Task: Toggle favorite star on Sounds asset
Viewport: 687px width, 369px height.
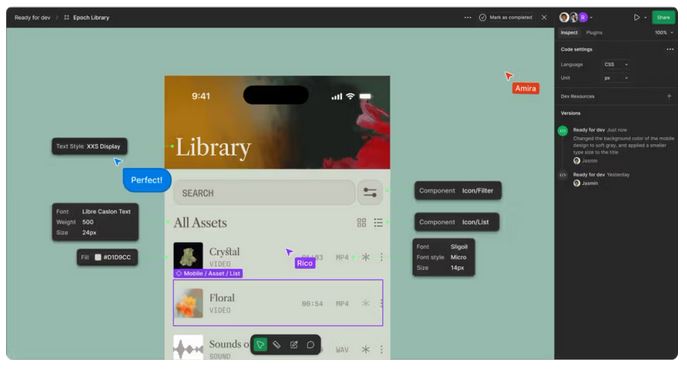Action: tap(365, 349)
